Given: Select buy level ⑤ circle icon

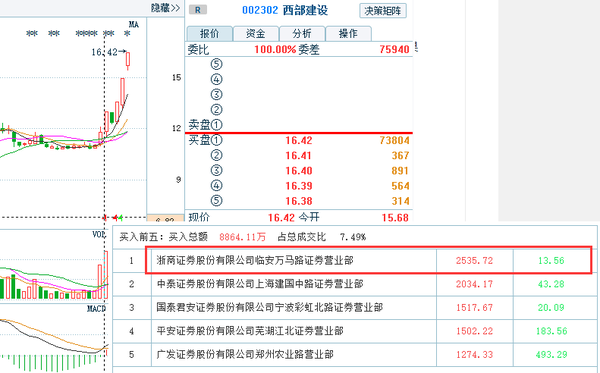Looking at the screenshot, I should coord(216,200).
